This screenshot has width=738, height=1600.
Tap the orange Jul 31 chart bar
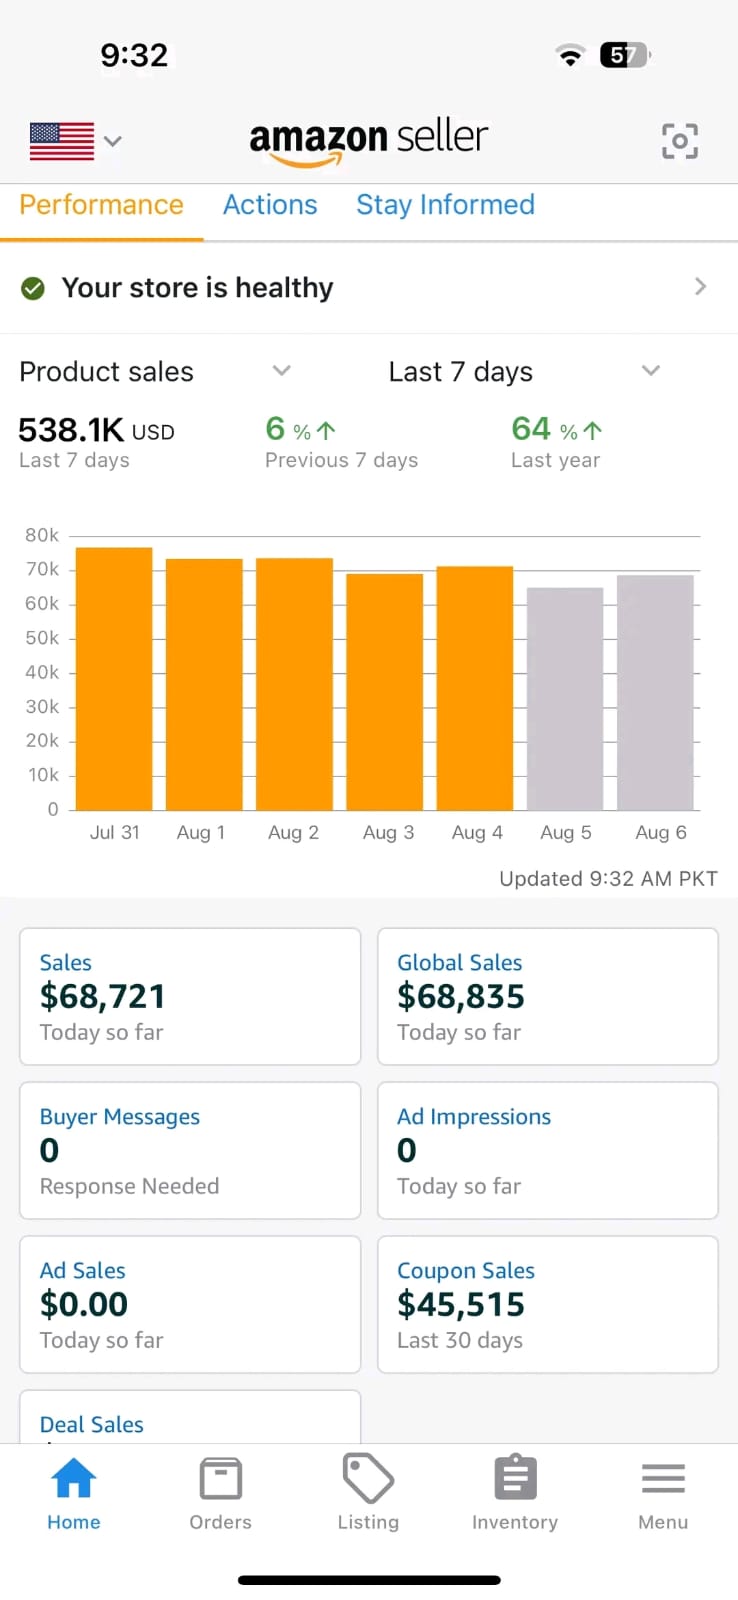[114, 678]
